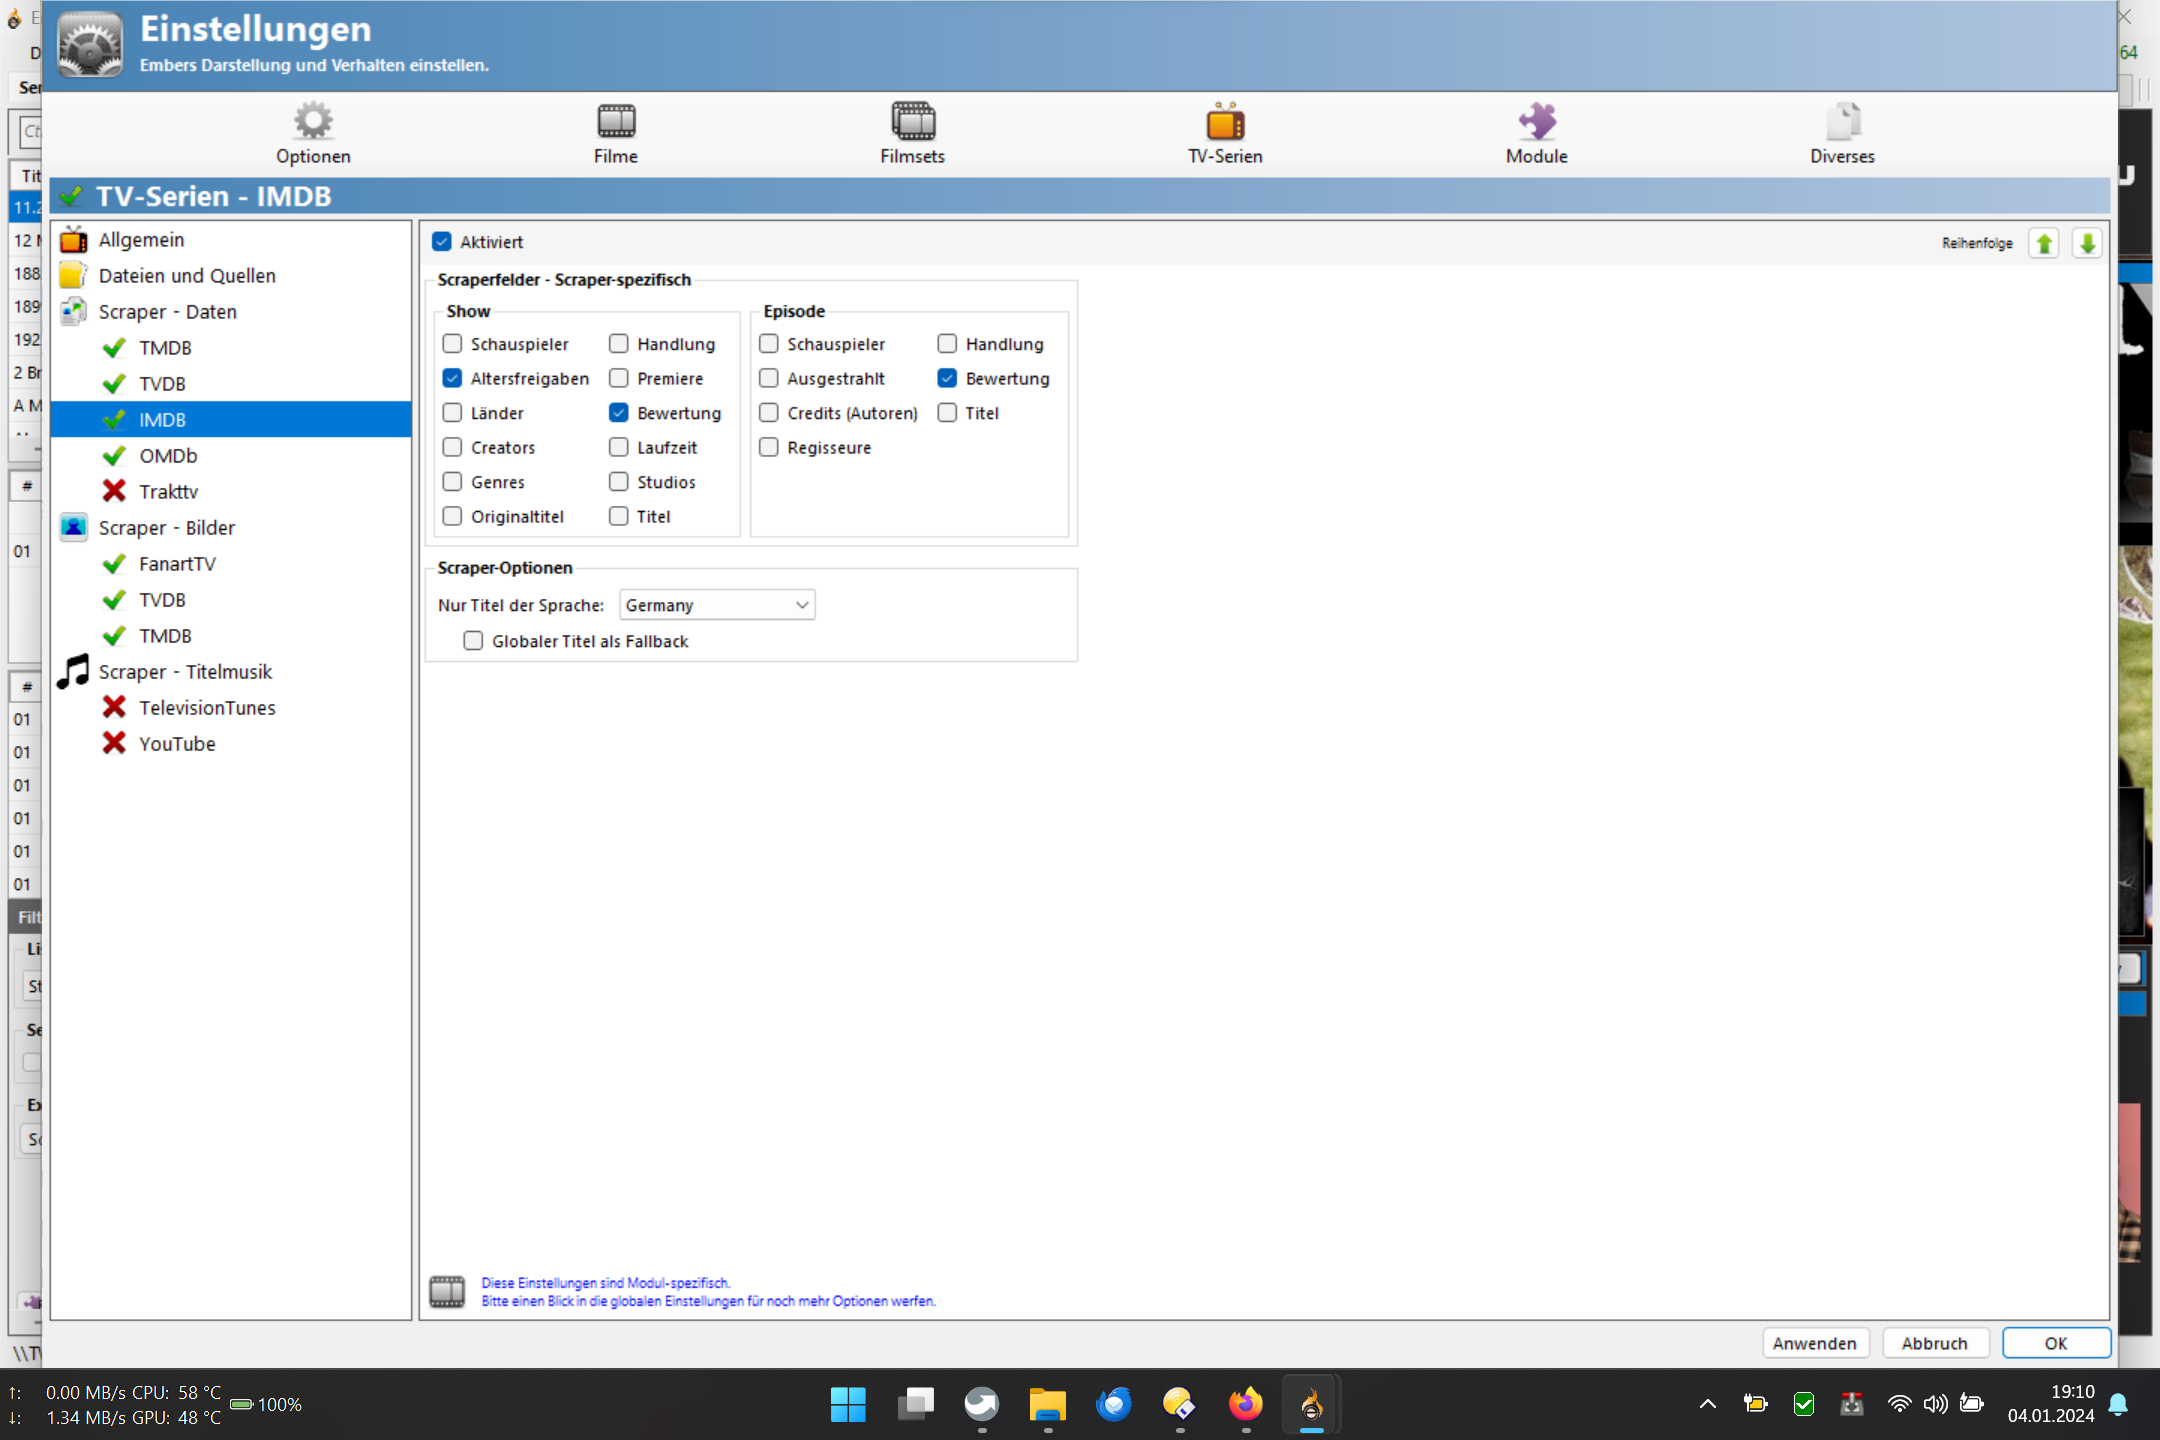Screen dimensions: 2160x1440
Task: Open the notifications bell in the taskbar
Action: [x=2118, y=1404]
